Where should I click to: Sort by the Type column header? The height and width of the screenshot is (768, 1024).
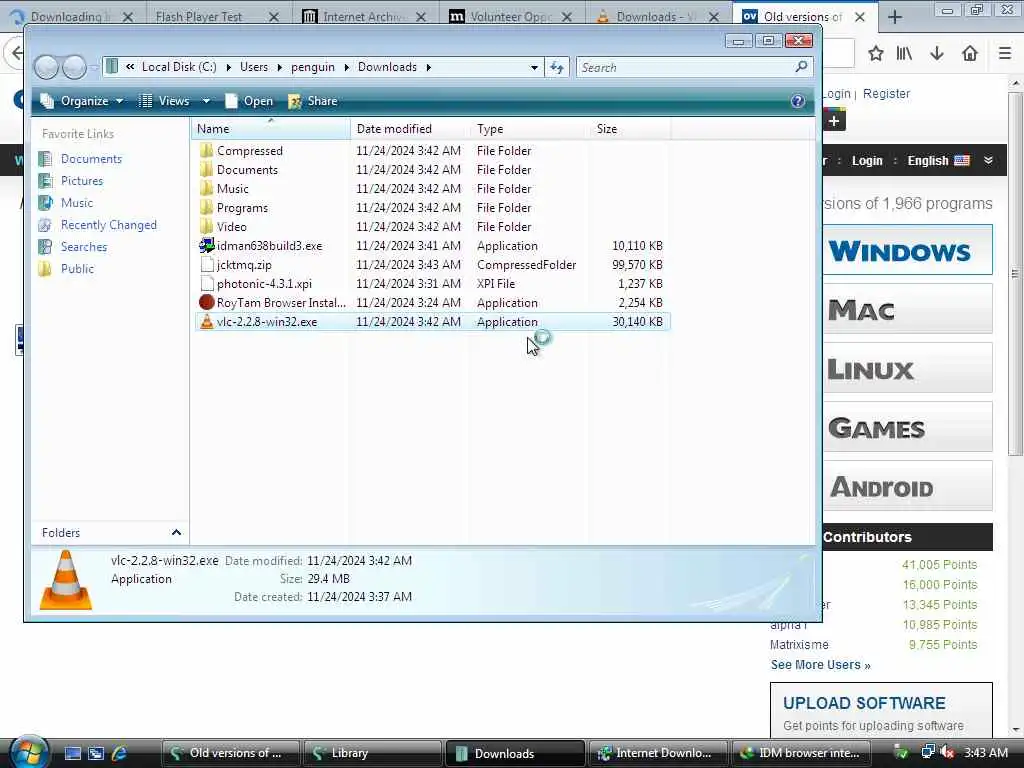point(530,129)
